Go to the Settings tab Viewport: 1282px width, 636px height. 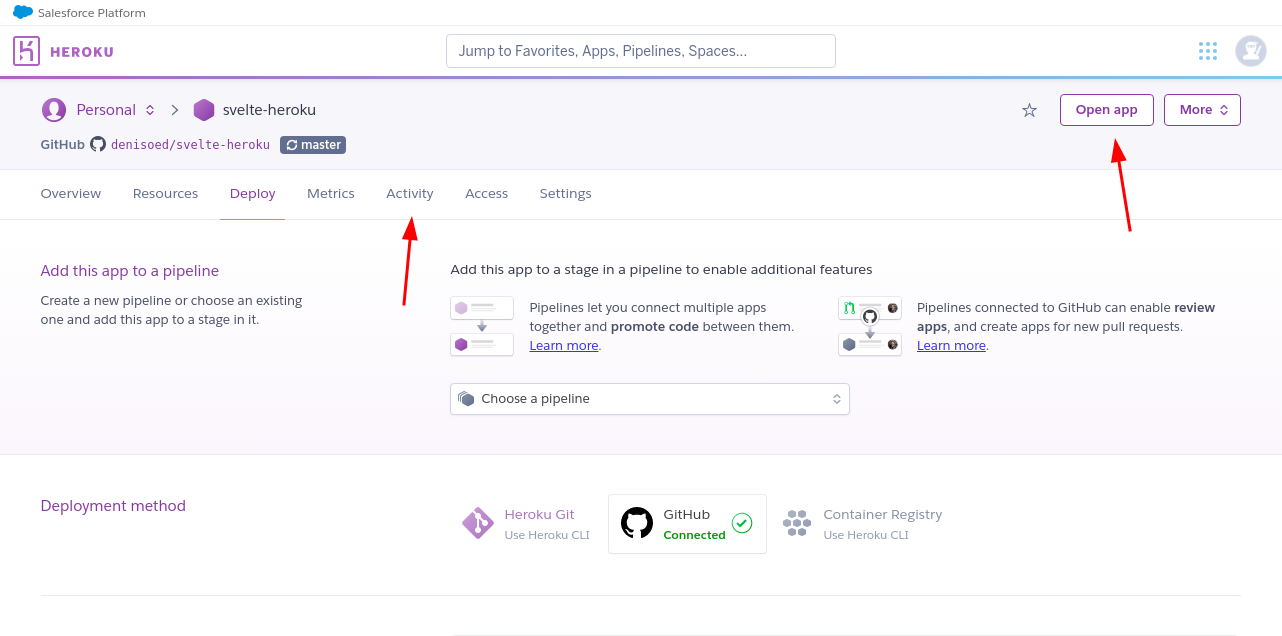565,194
